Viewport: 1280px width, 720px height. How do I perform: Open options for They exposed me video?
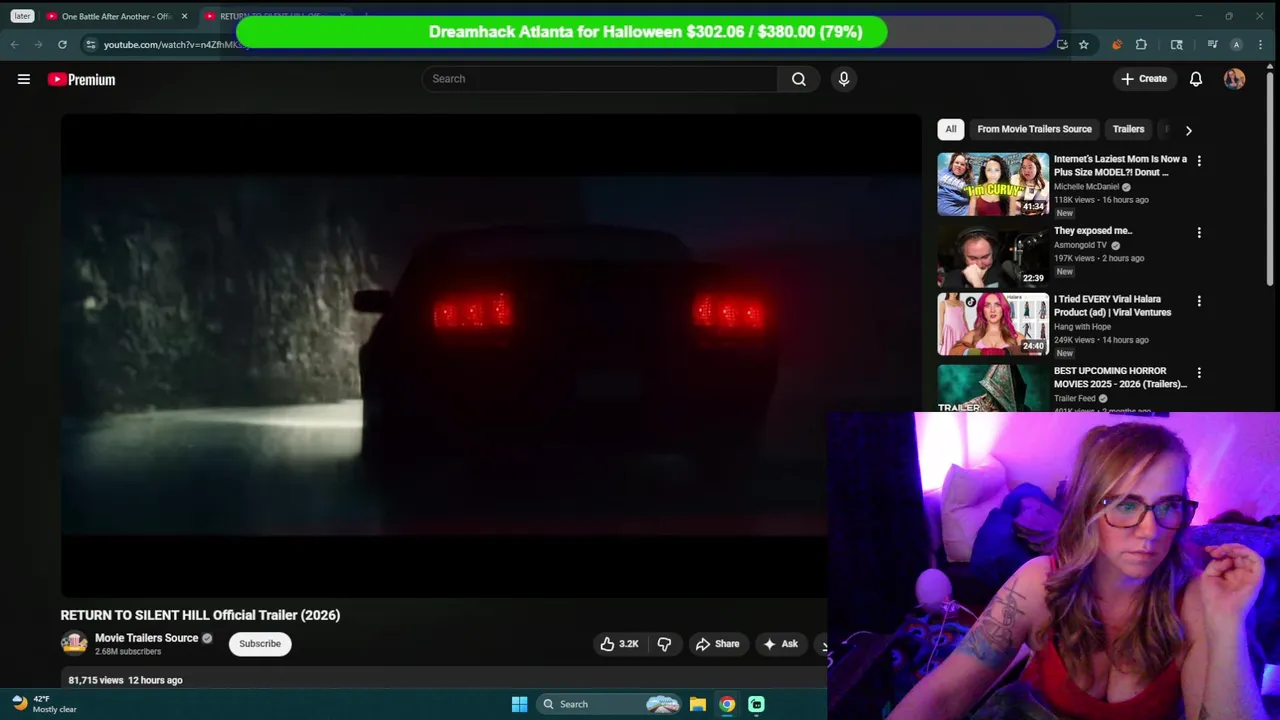(x=1199, y=232)
